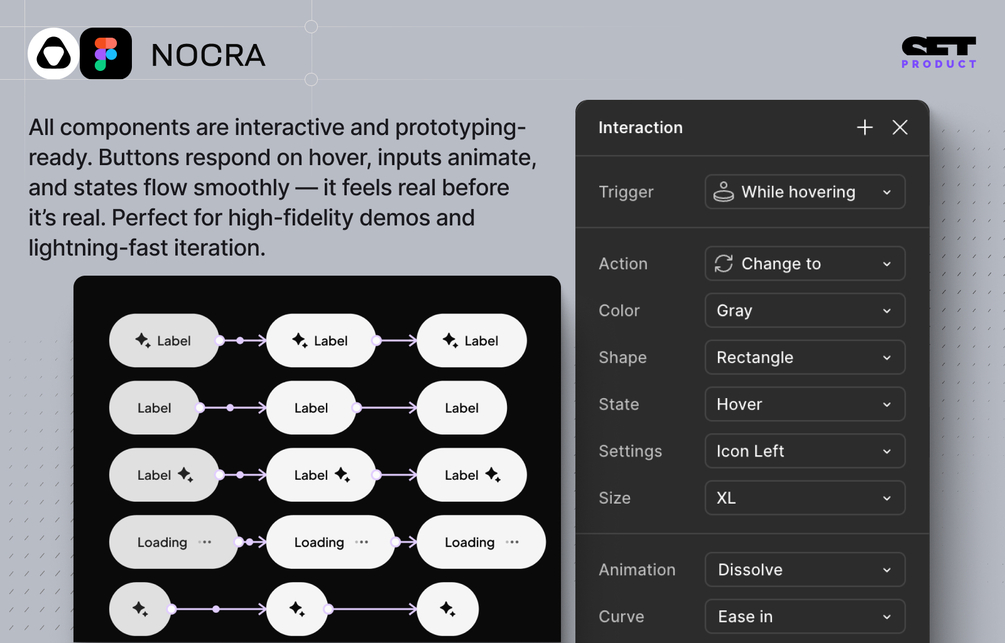Click the Set Product logo

tap(938, 53)
